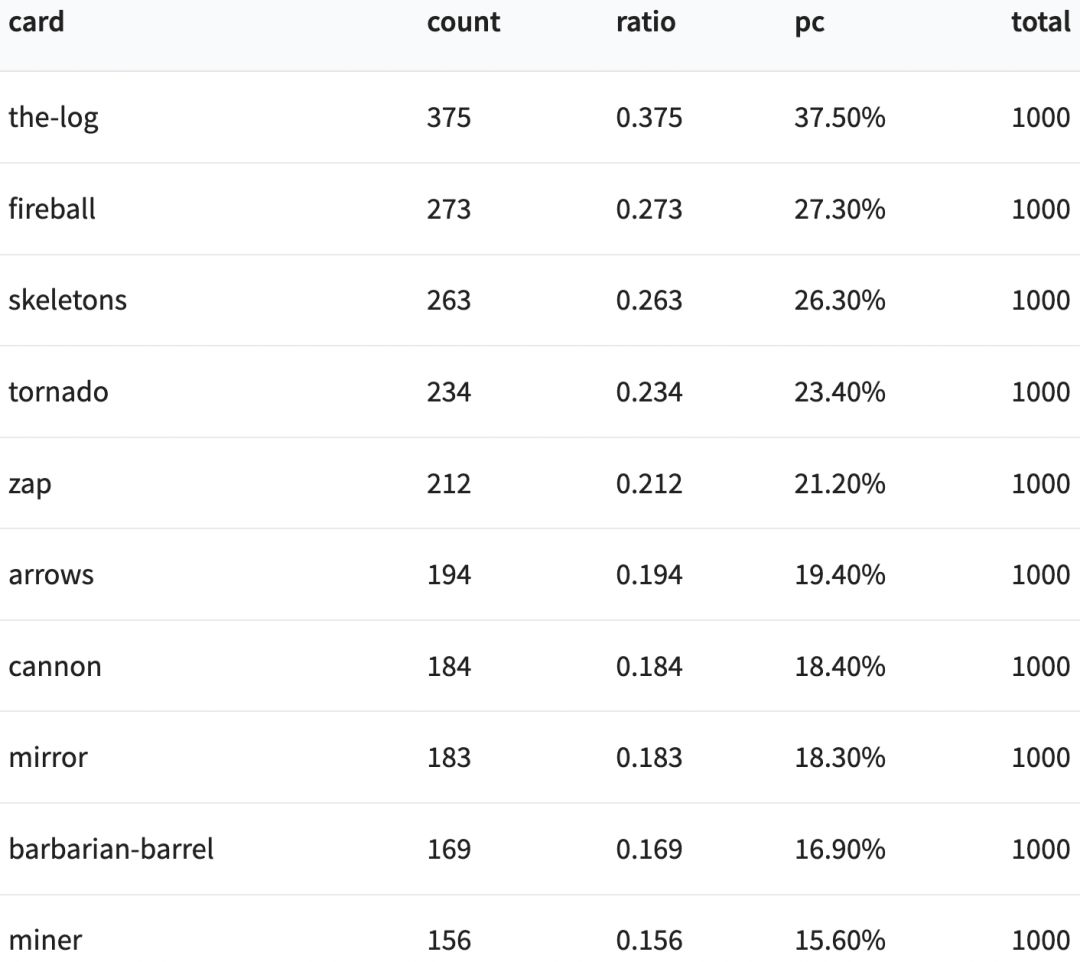
Task: Click the 'arrows' card cell
Action: [x=51, y=575]
